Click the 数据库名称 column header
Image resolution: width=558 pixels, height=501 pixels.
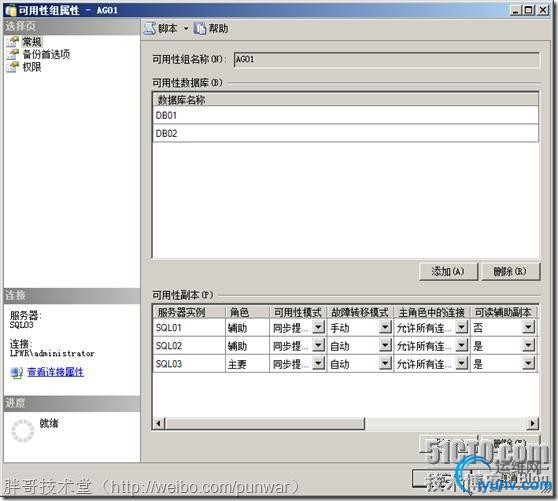(345, 100)
